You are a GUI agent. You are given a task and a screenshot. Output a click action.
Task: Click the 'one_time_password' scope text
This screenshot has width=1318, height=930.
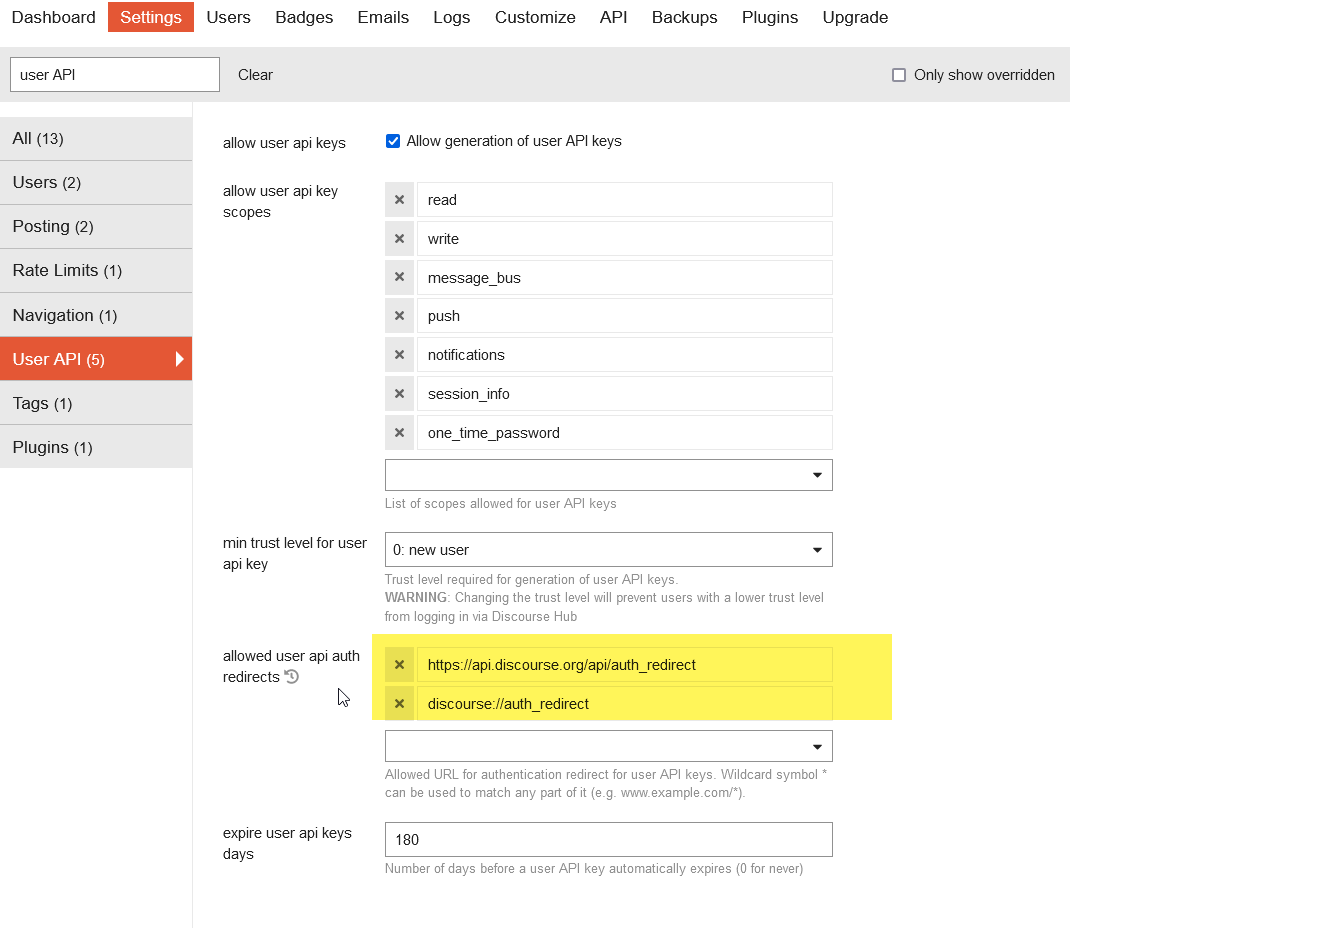(494, 433)
